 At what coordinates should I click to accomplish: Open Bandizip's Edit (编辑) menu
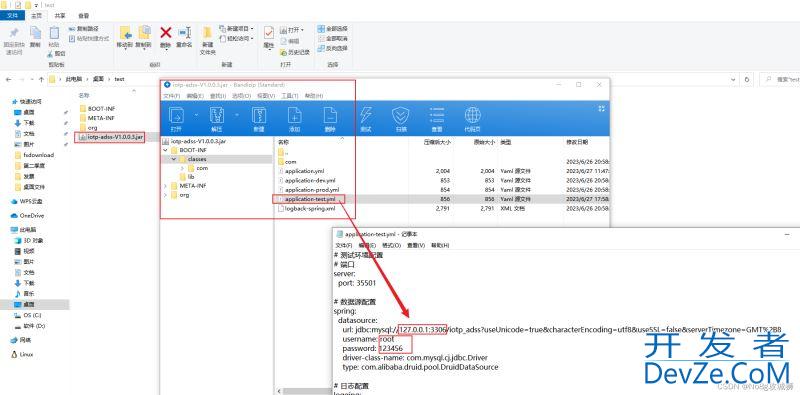pos(195,96)
